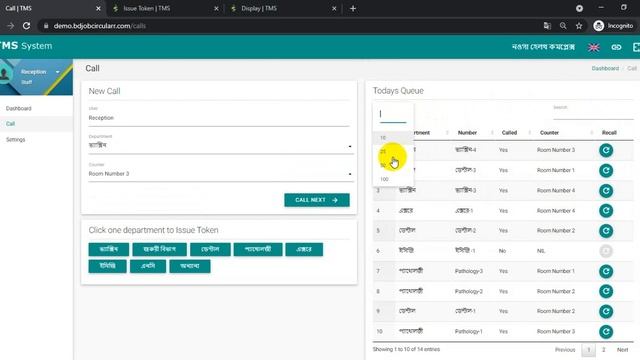Issue a token for ECG (ইসিজি)

[x=107, y=266]
